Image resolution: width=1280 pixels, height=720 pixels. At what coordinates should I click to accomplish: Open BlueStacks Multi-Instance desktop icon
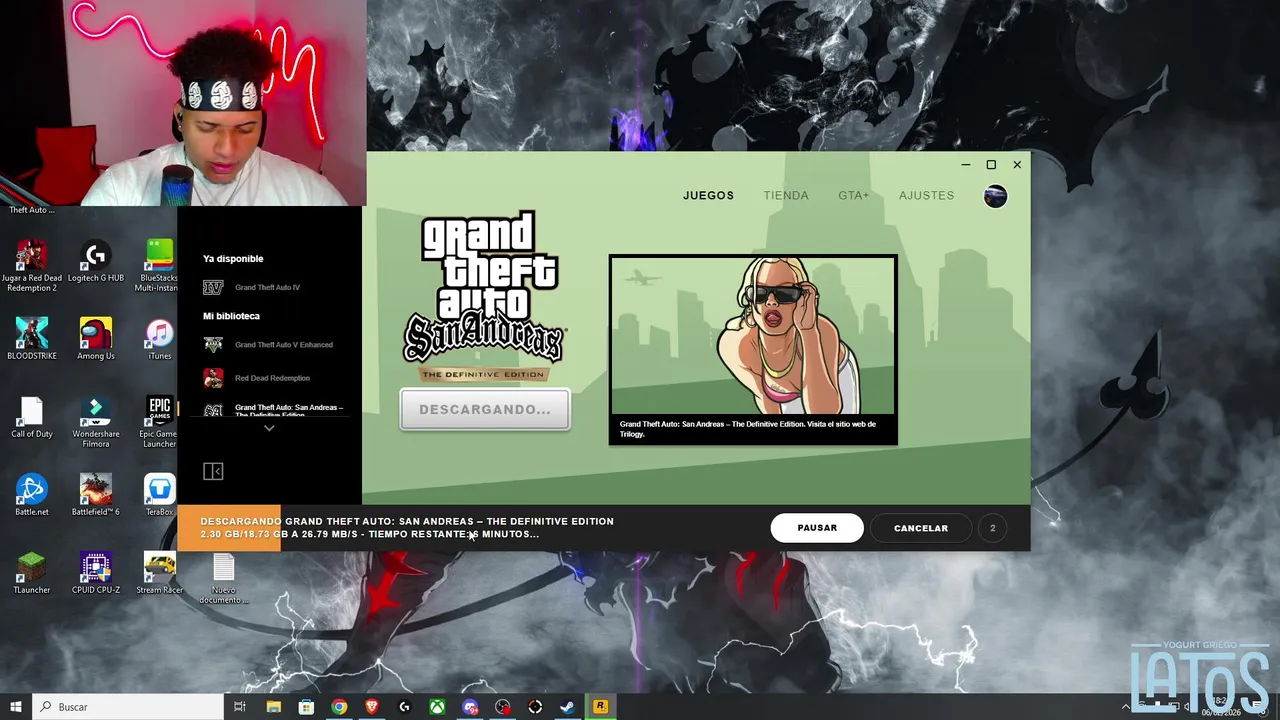click(x=158, y=266)
